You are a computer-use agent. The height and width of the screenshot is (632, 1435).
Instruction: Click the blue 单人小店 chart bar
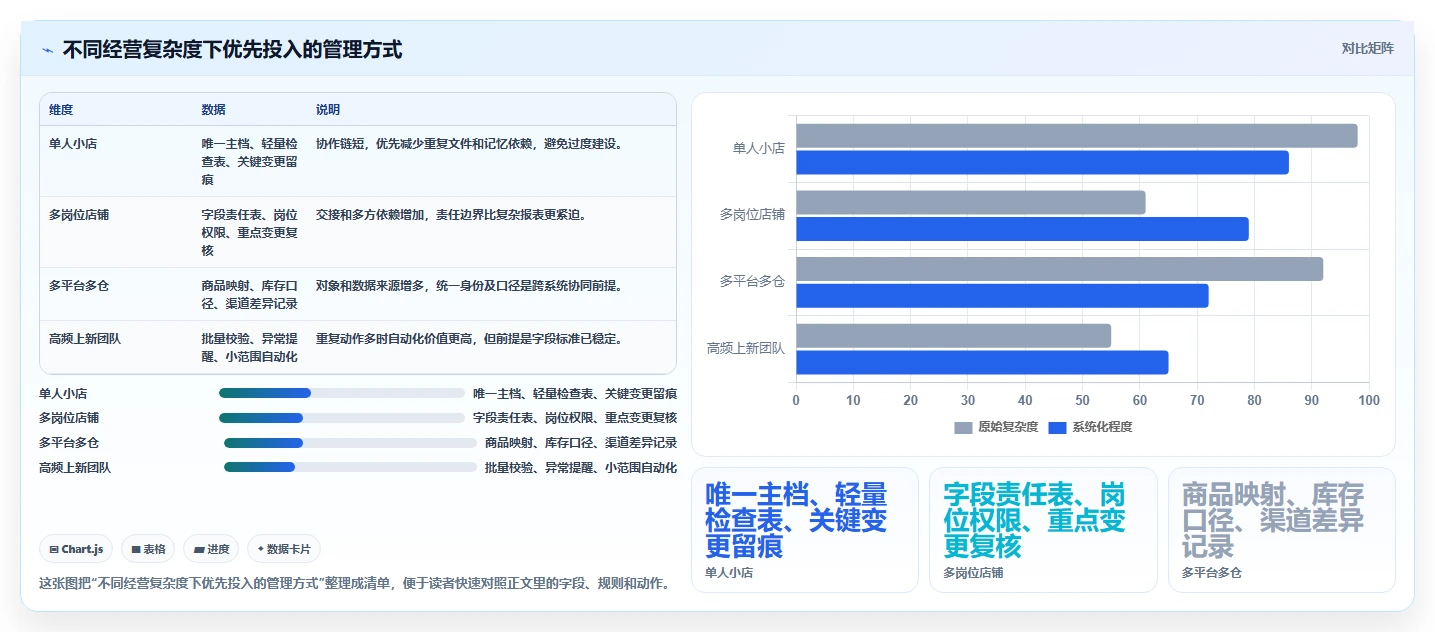[x=1042, y=162]
